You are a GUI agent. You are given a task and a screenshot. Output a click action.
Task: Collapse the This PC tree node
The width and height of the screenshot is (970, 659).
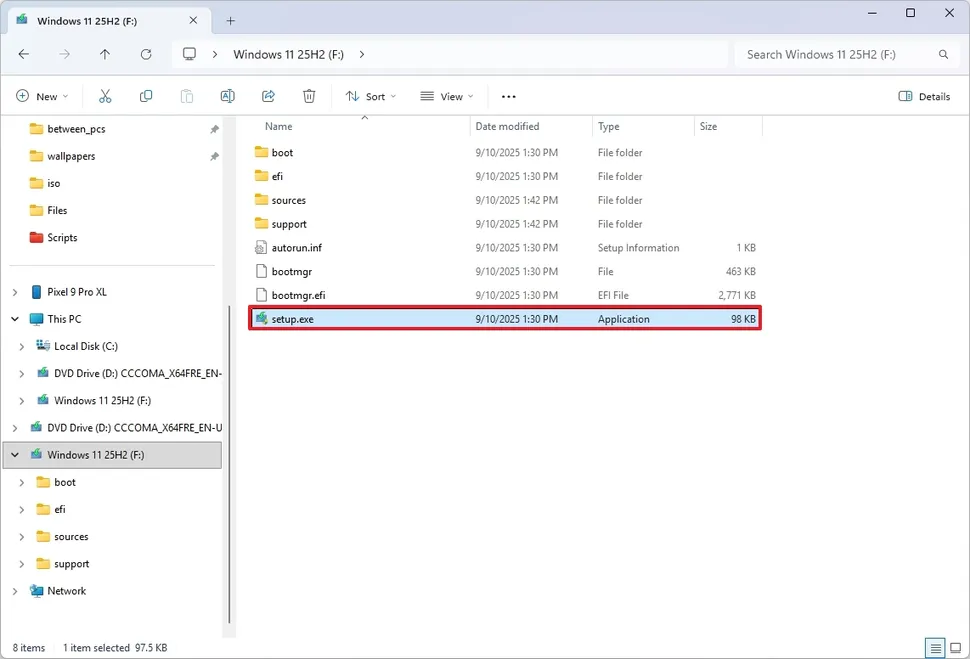pyautogui.click(x=15, y=319)
